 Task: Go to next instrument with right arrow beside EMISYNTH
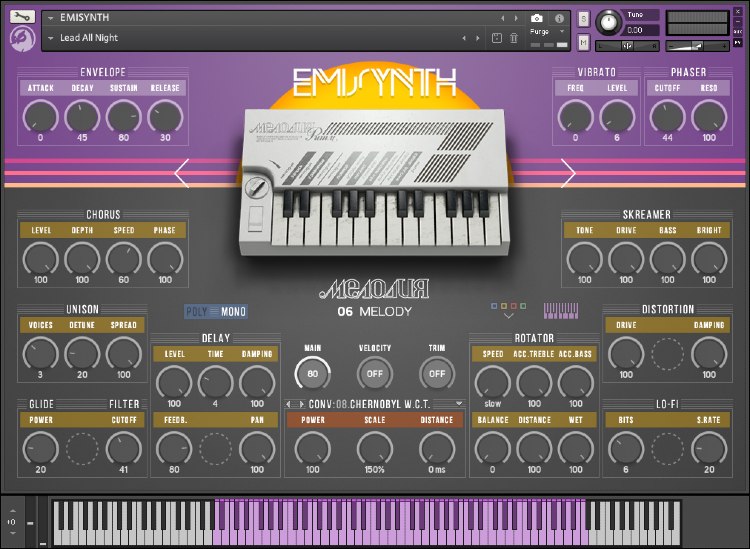click(x=516, y=18)
